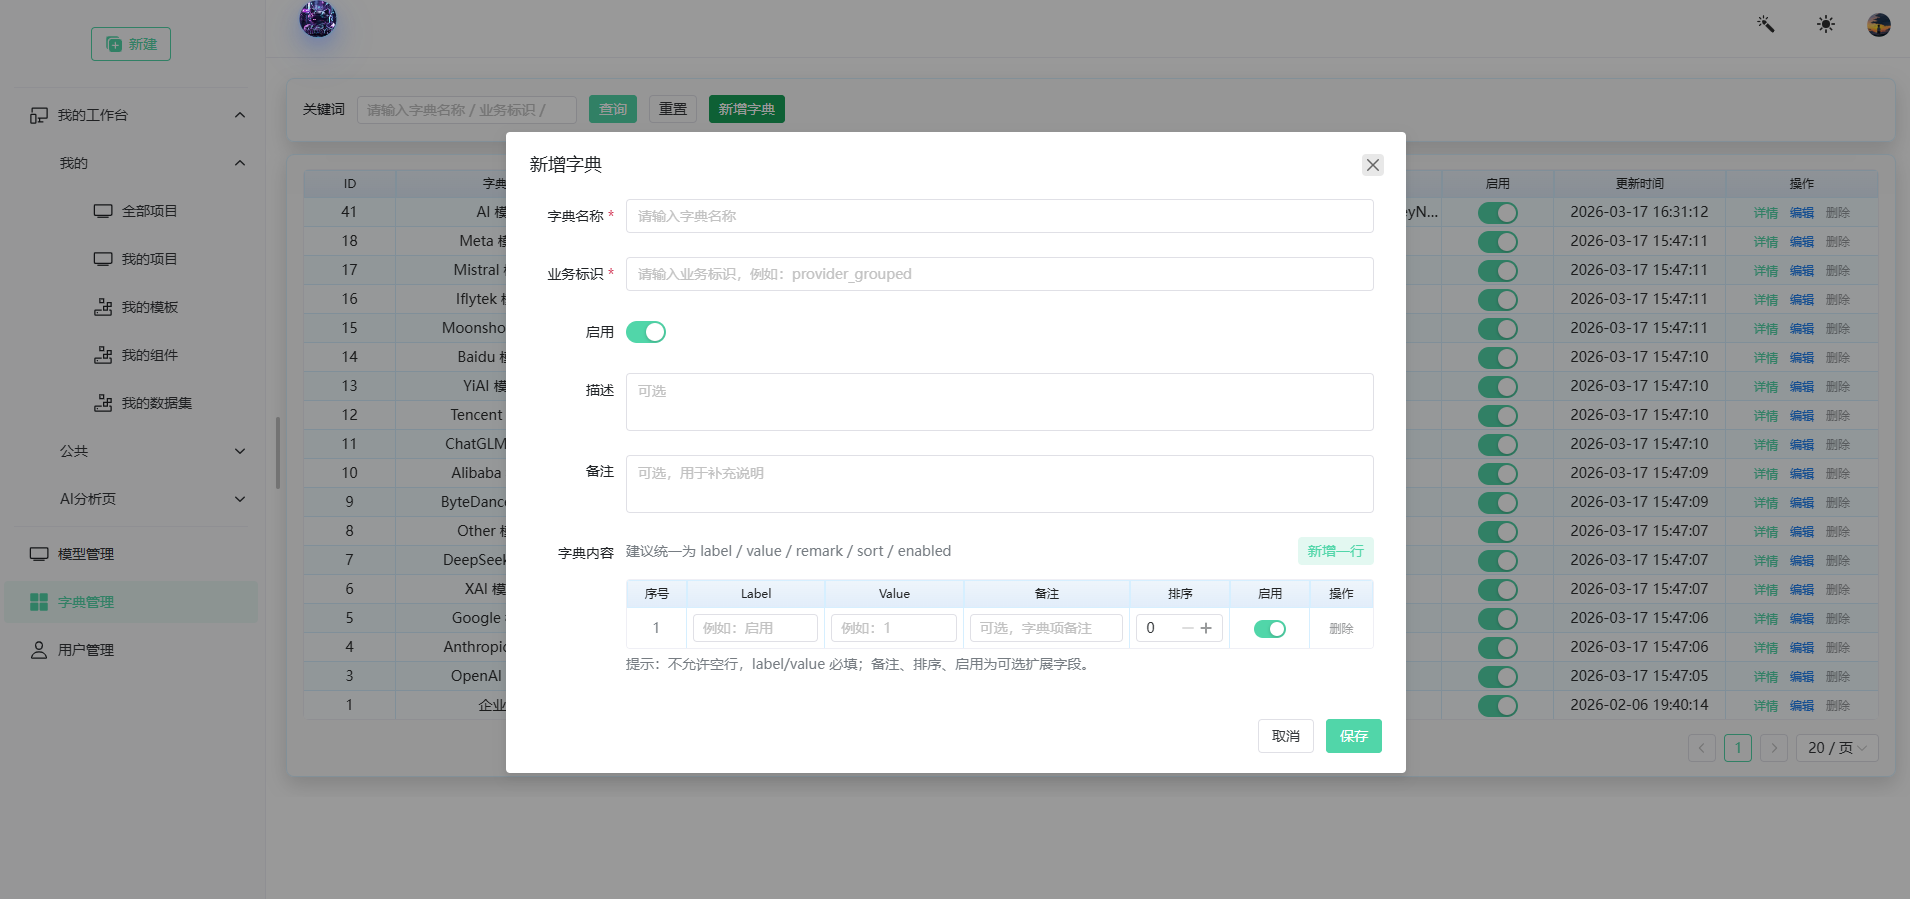Image resolution: width=1910 pixels, height=899 pixels.
Task: Click the 保存 button
Action: coord(1354,736)
